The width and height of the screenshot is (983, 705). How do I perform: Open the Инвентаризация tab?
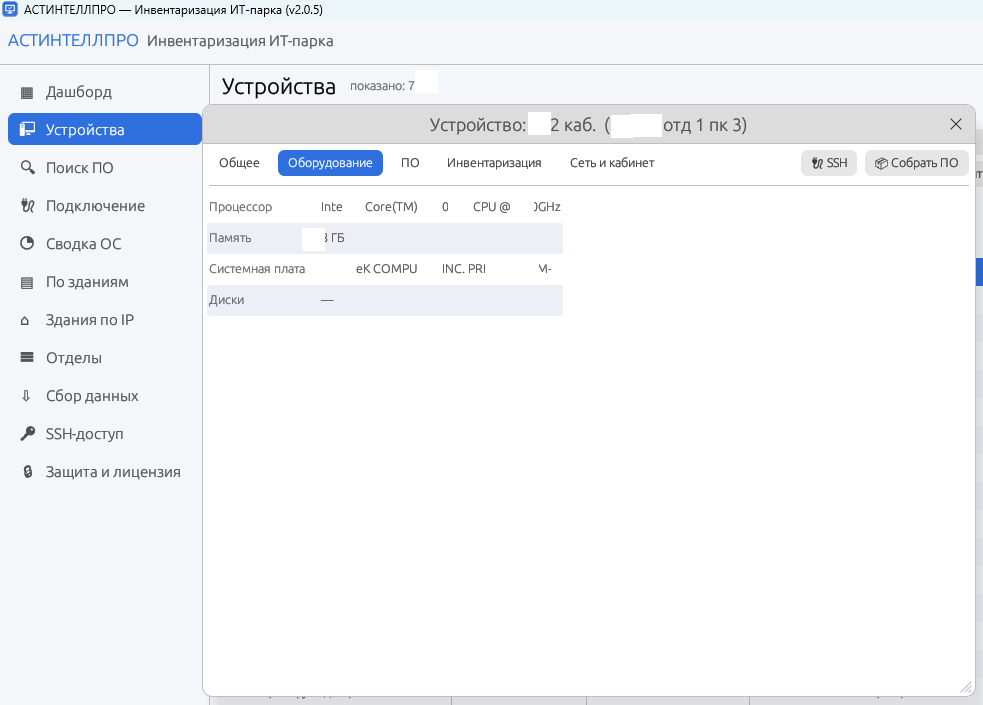(x=494, y=163)
